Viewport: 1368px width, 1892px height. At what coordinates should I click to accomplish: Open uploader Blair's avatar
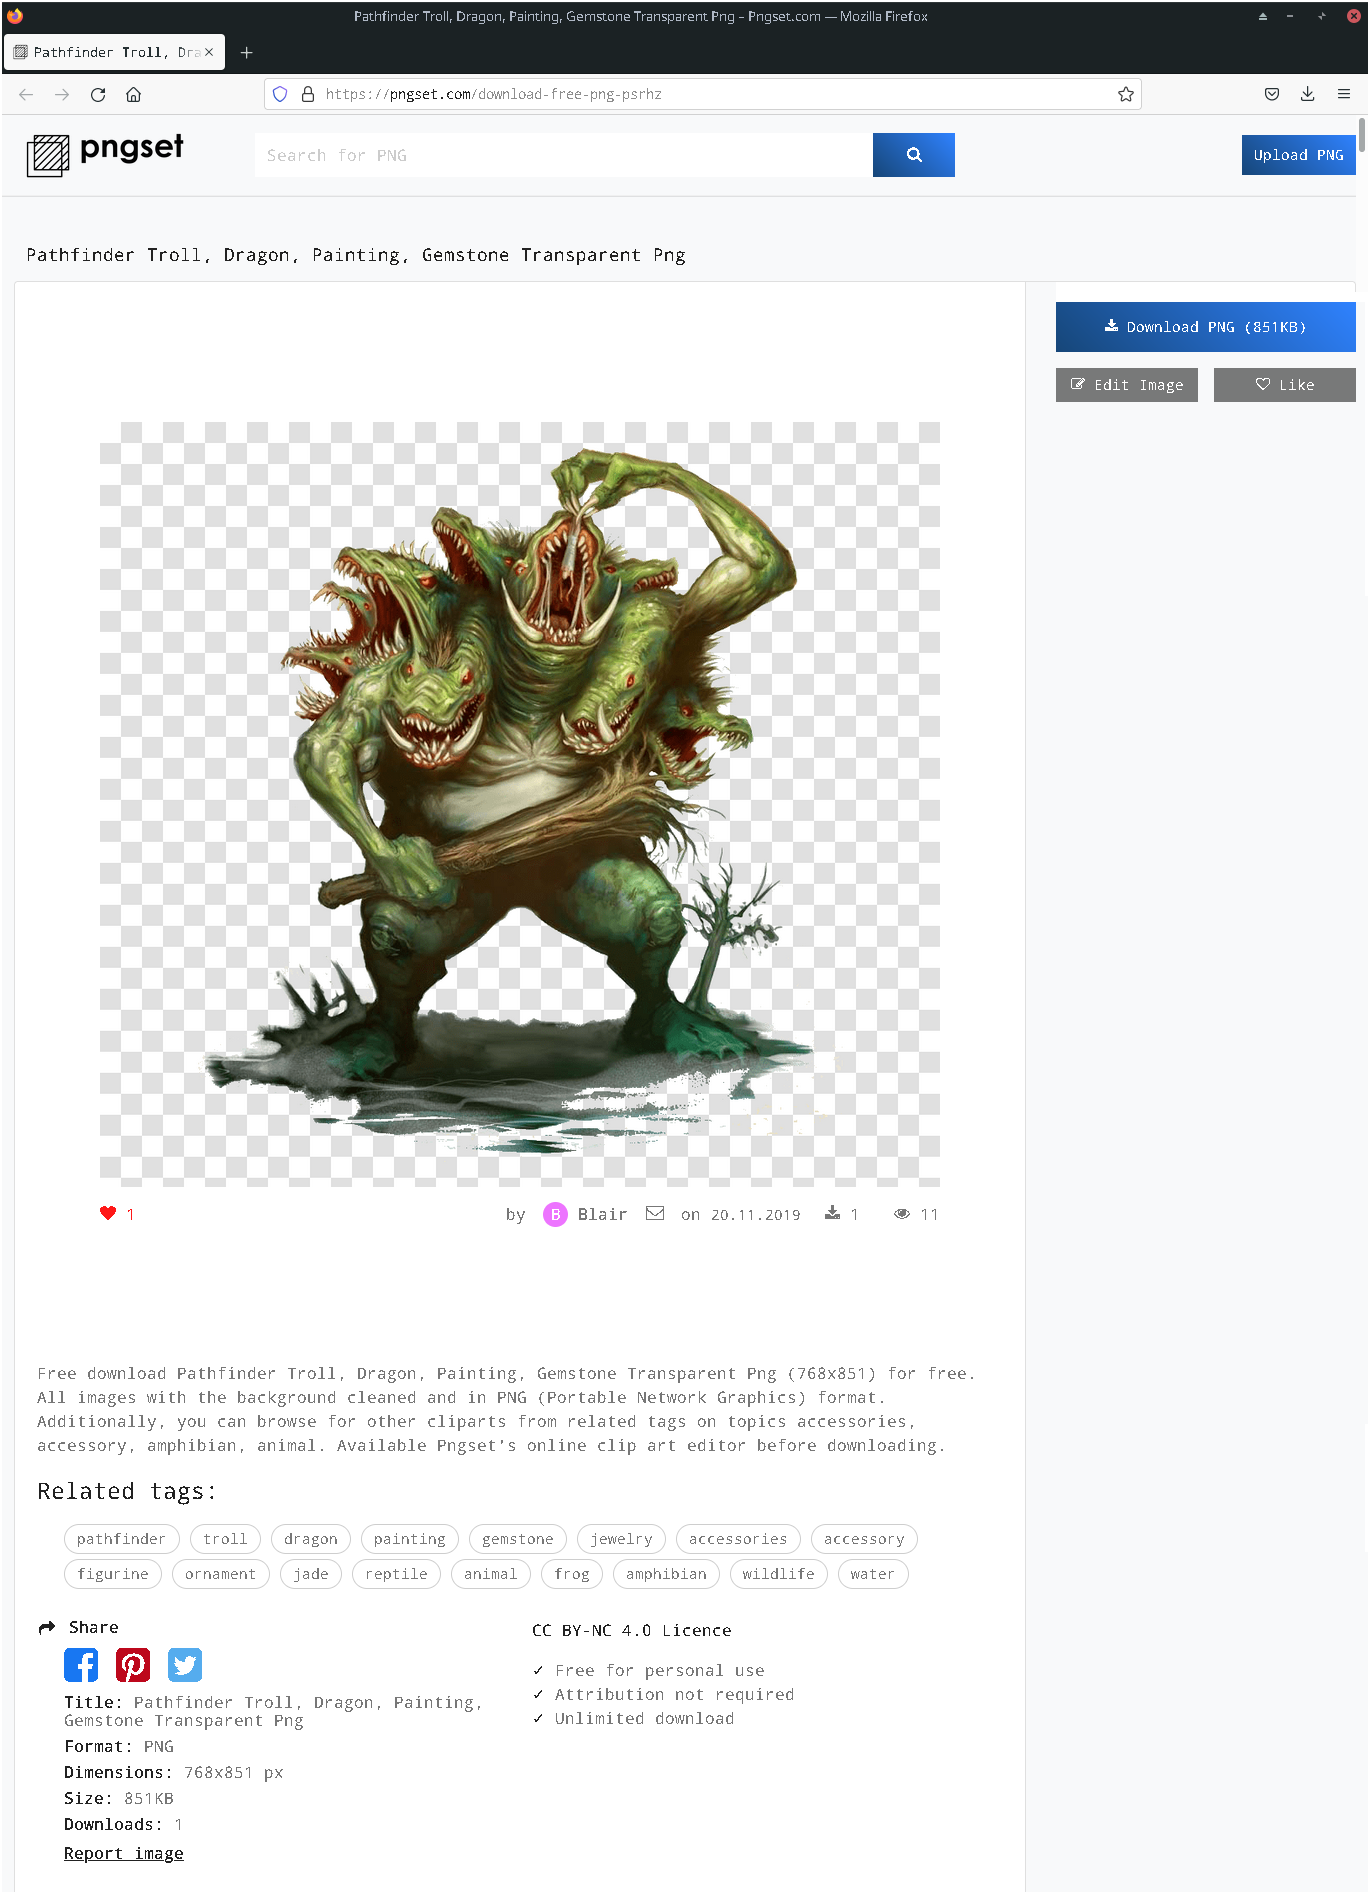[555, 1214]
